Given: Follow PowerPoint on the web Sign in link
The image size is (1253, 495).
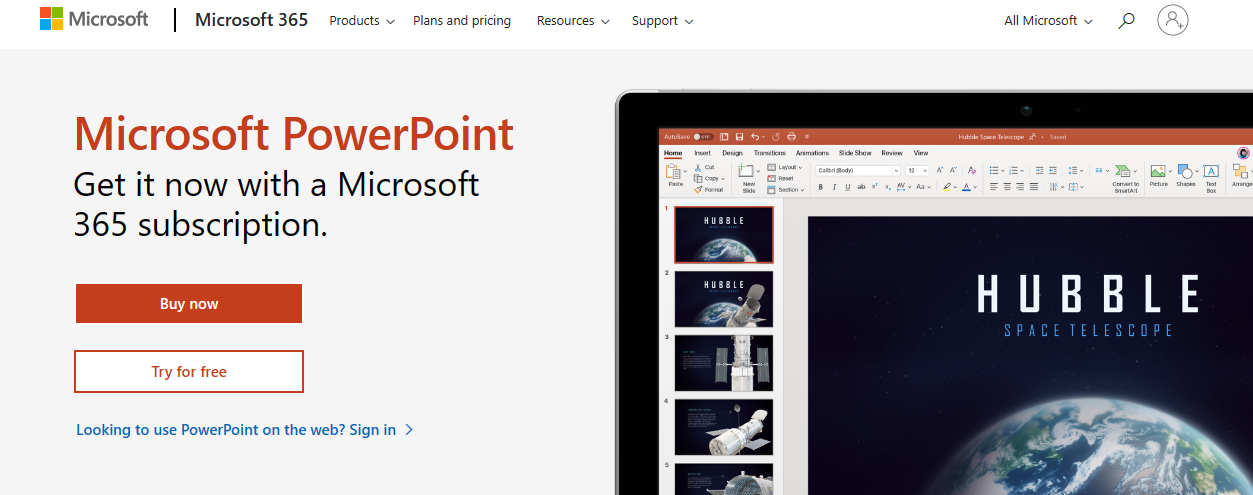Looking at the screenshot, I should tap(245, 430).
